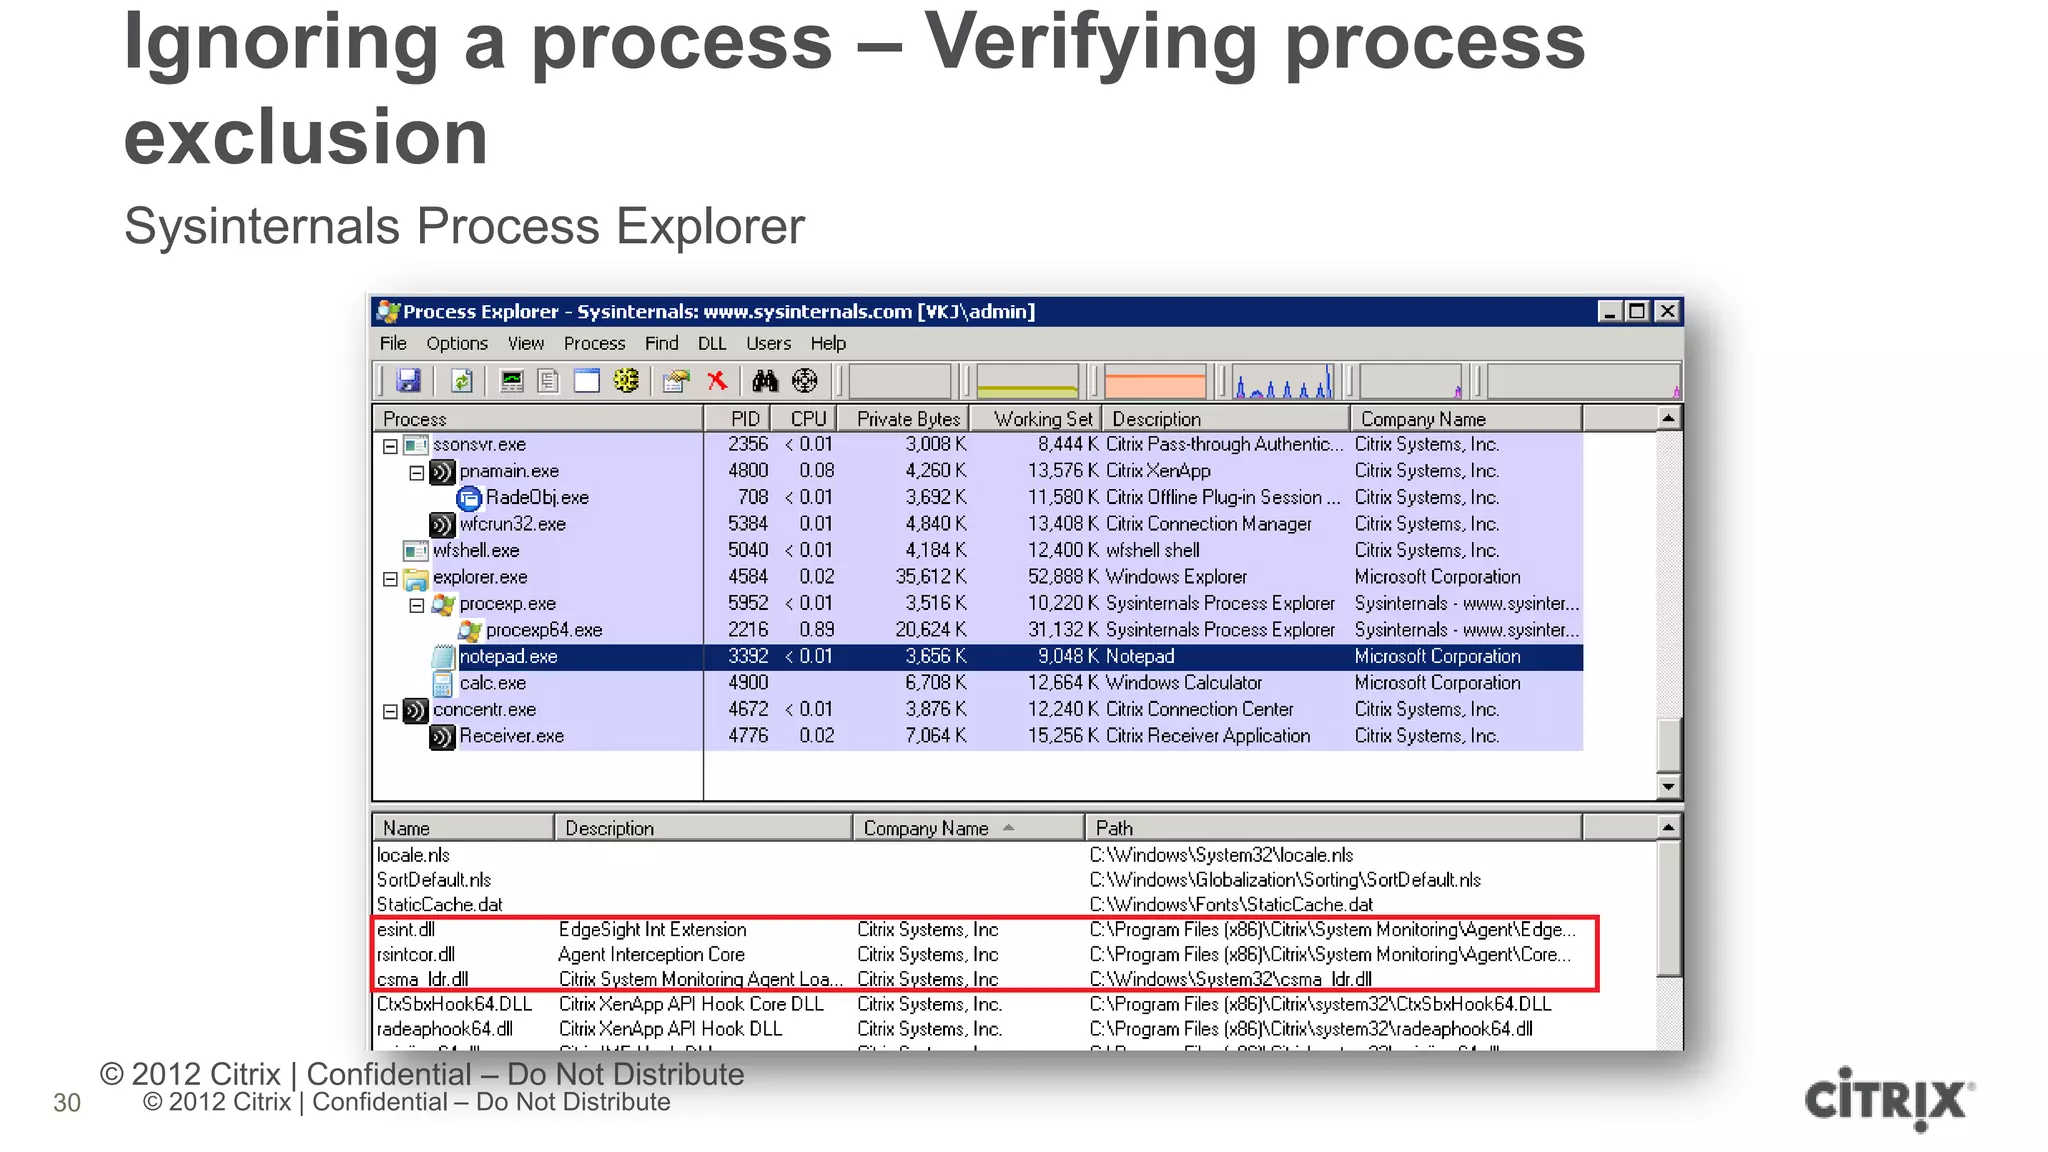Select the notepad.exe process row
Screen dimensions: 2048x1152
pyautogui.click(x=979, y=657)
